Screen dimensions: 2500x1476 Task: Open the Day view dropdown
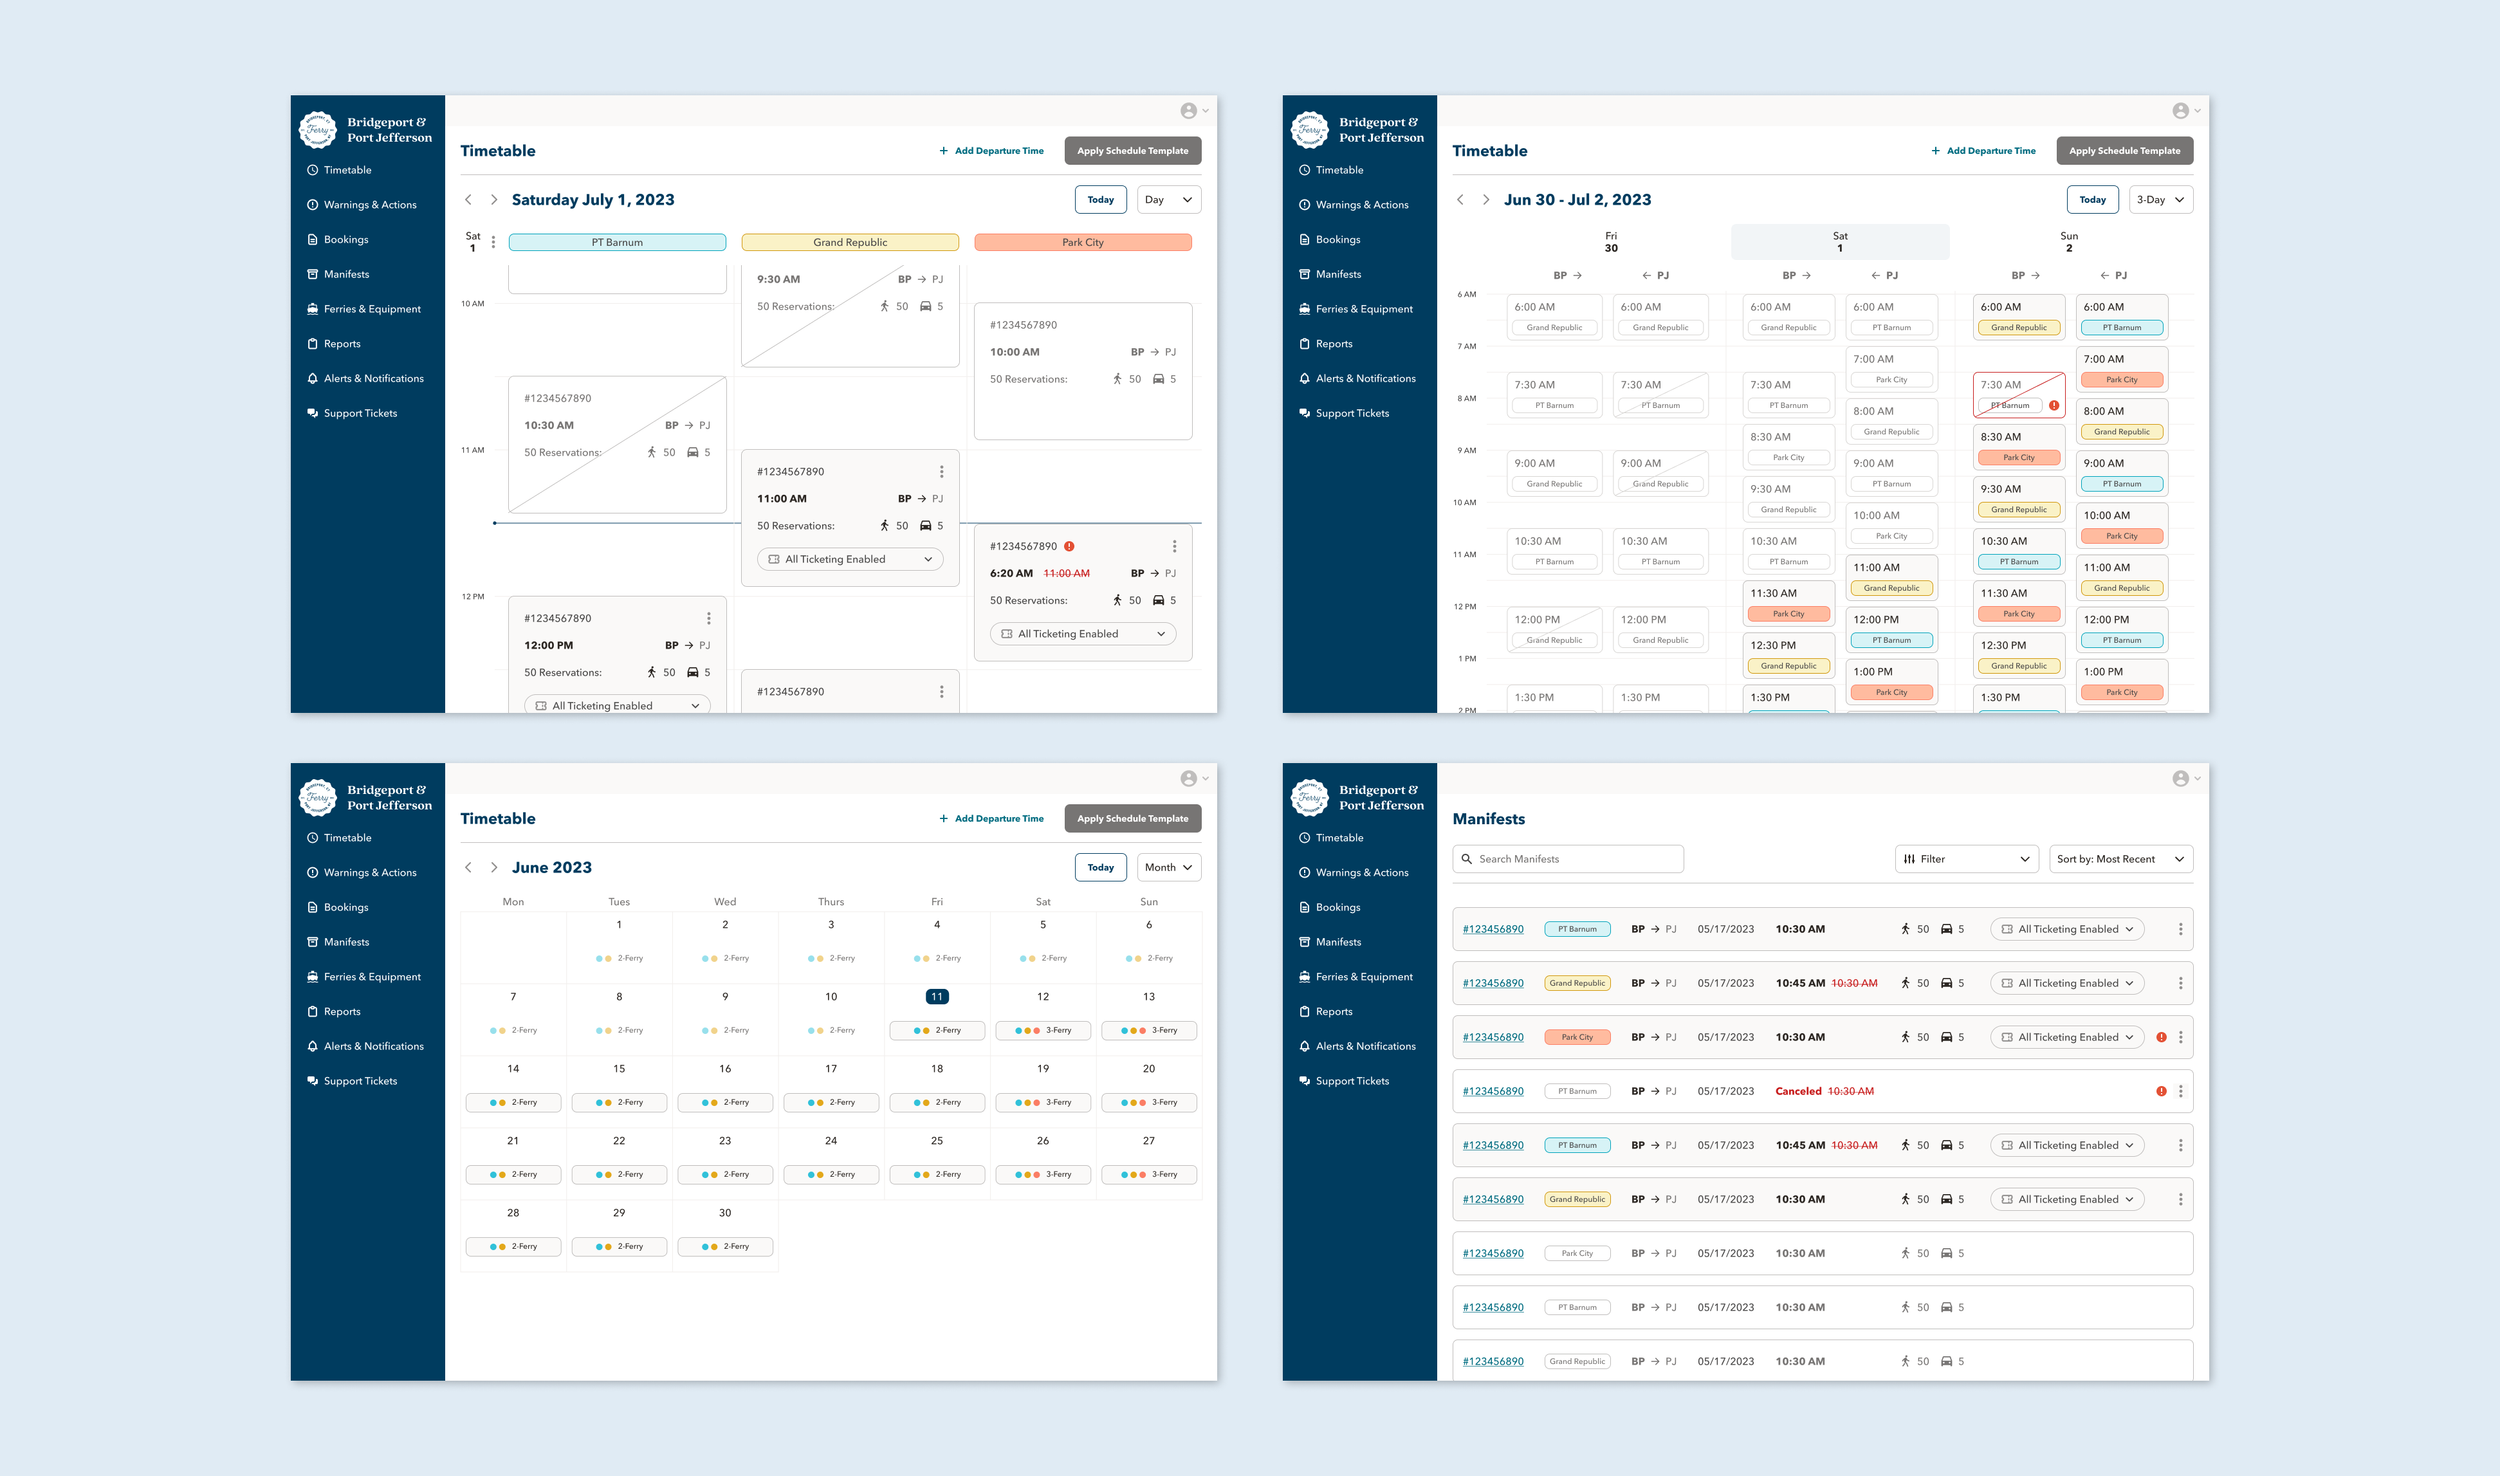click(x=1168, y=200)
